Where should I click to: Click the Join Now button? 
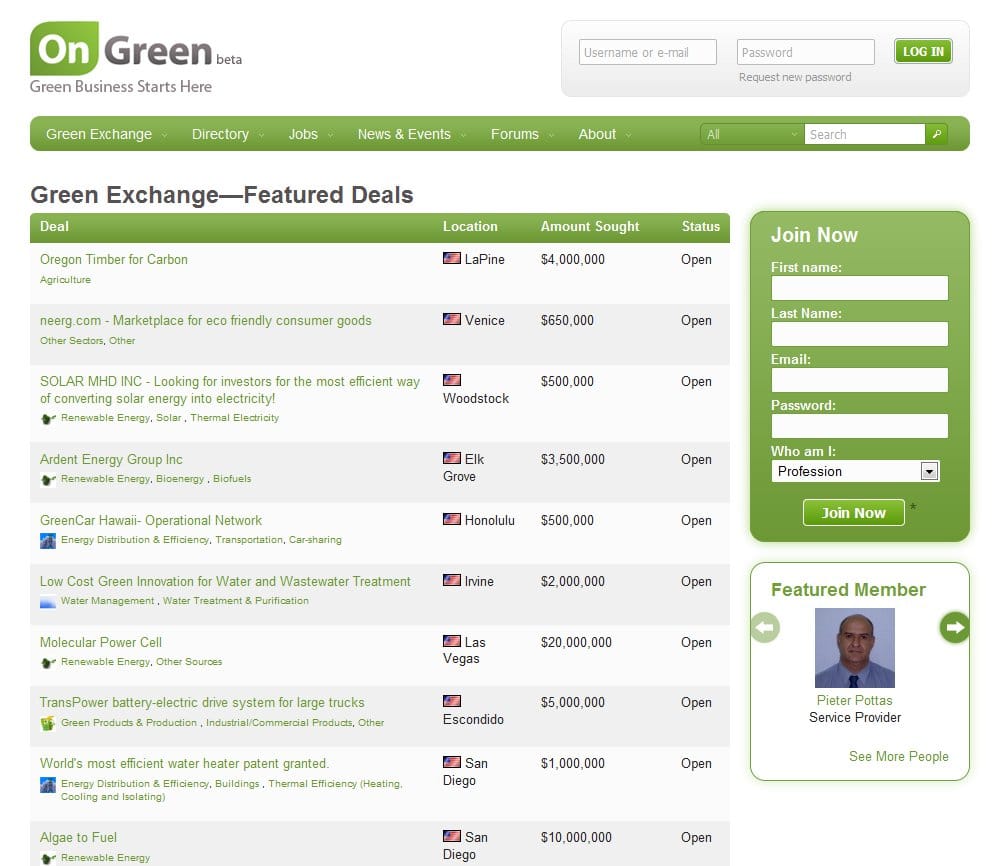[854, 513]
